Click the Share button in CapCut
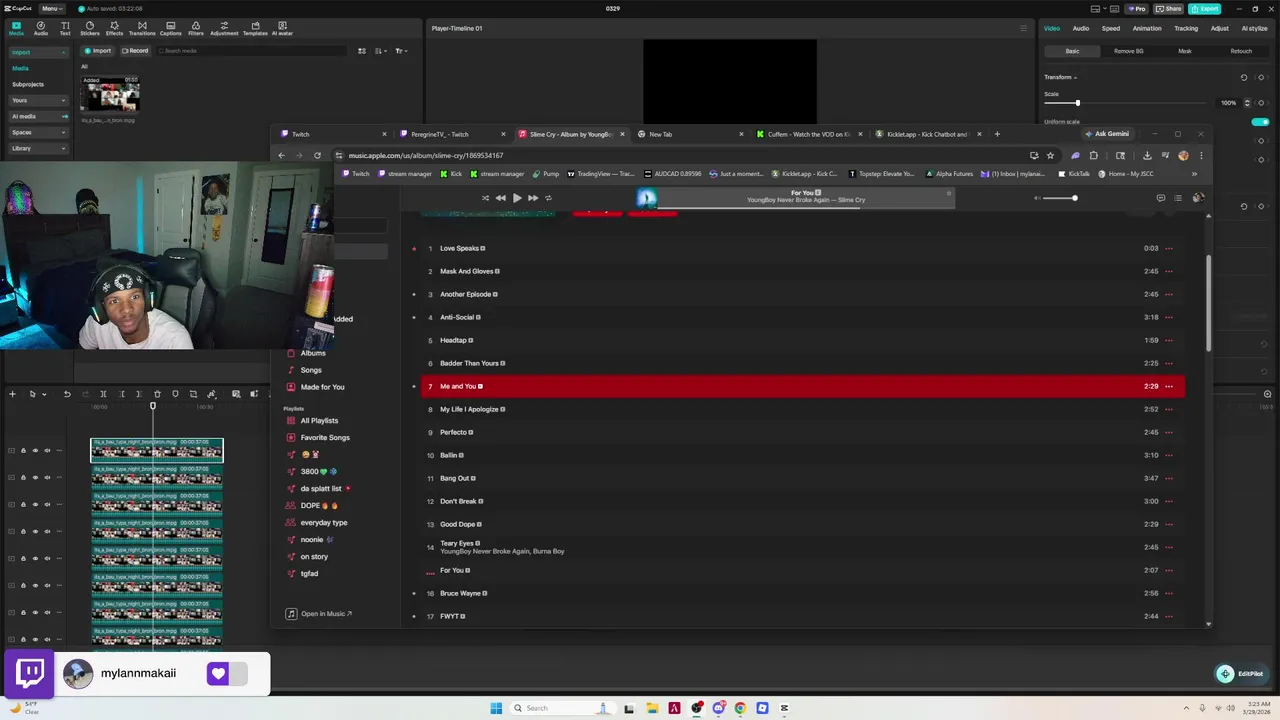The image size is (1280, 720). point(1168,8)
